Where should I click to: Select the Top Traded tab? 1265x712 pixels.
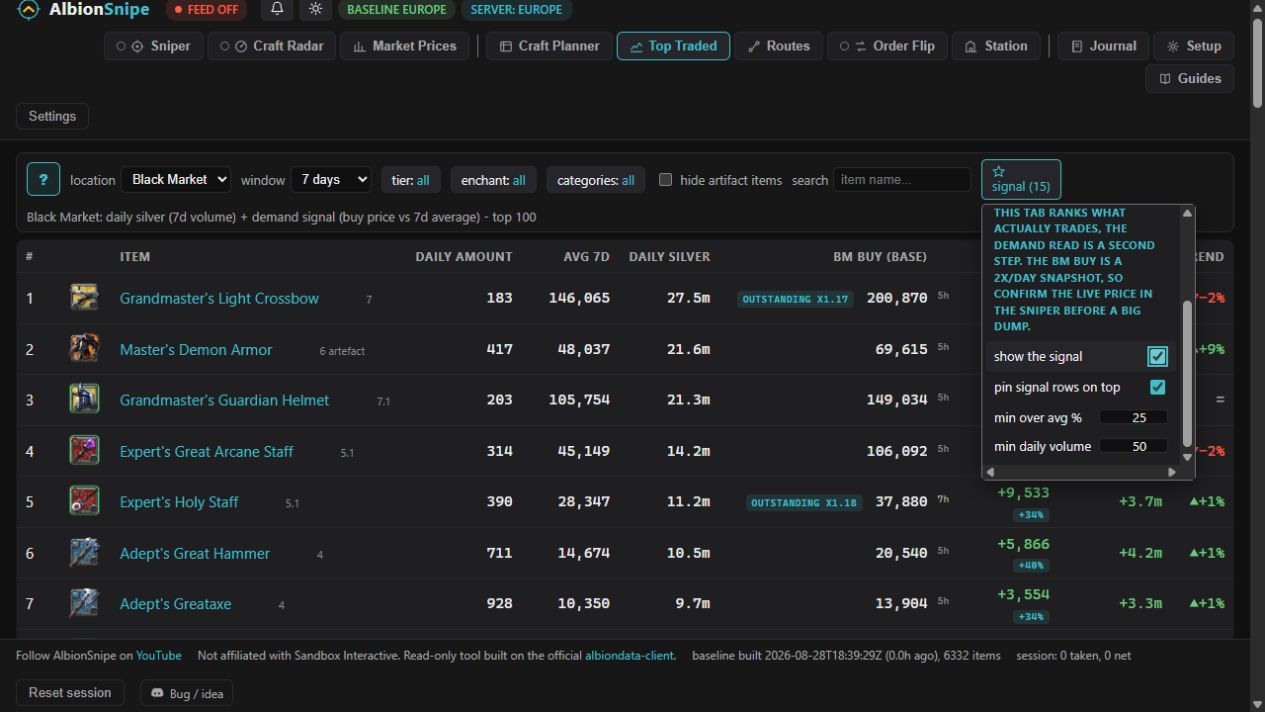pyautogui.click(x=673, y=46)
